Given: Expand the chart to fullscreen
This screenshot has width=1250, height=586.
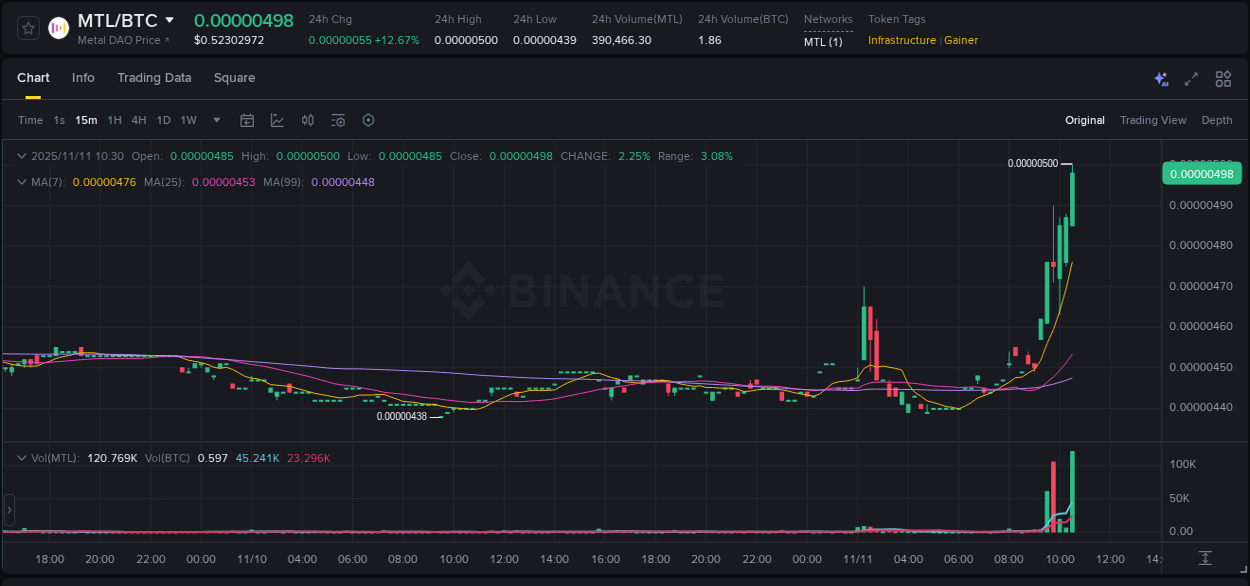Looking at the screenshot, I should pyautogui.click(x=1191, y=78).
